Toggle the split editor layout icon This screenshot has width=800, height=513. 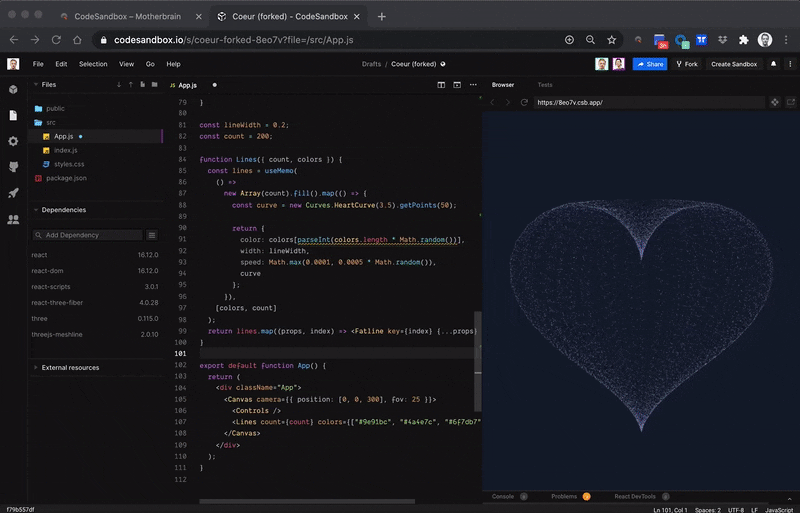coord(442,85)
